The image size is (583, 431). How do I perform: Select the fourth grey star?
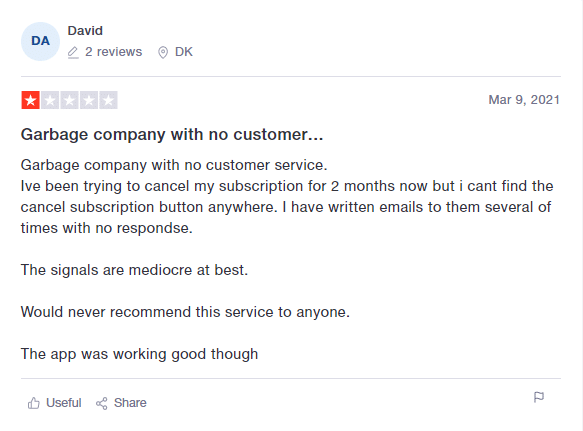(88, 100)
